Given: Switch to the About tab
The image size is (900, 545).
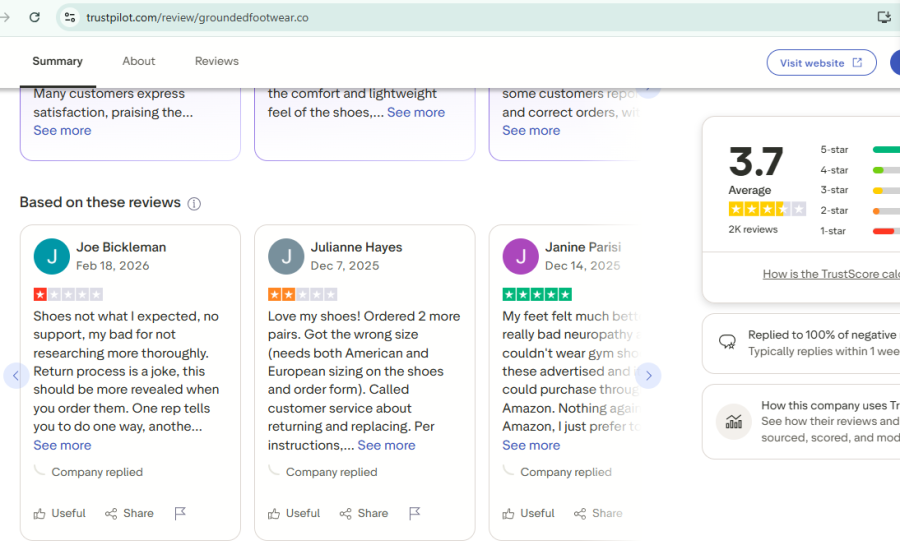Looking at the screenshot, I should [139, 61].
